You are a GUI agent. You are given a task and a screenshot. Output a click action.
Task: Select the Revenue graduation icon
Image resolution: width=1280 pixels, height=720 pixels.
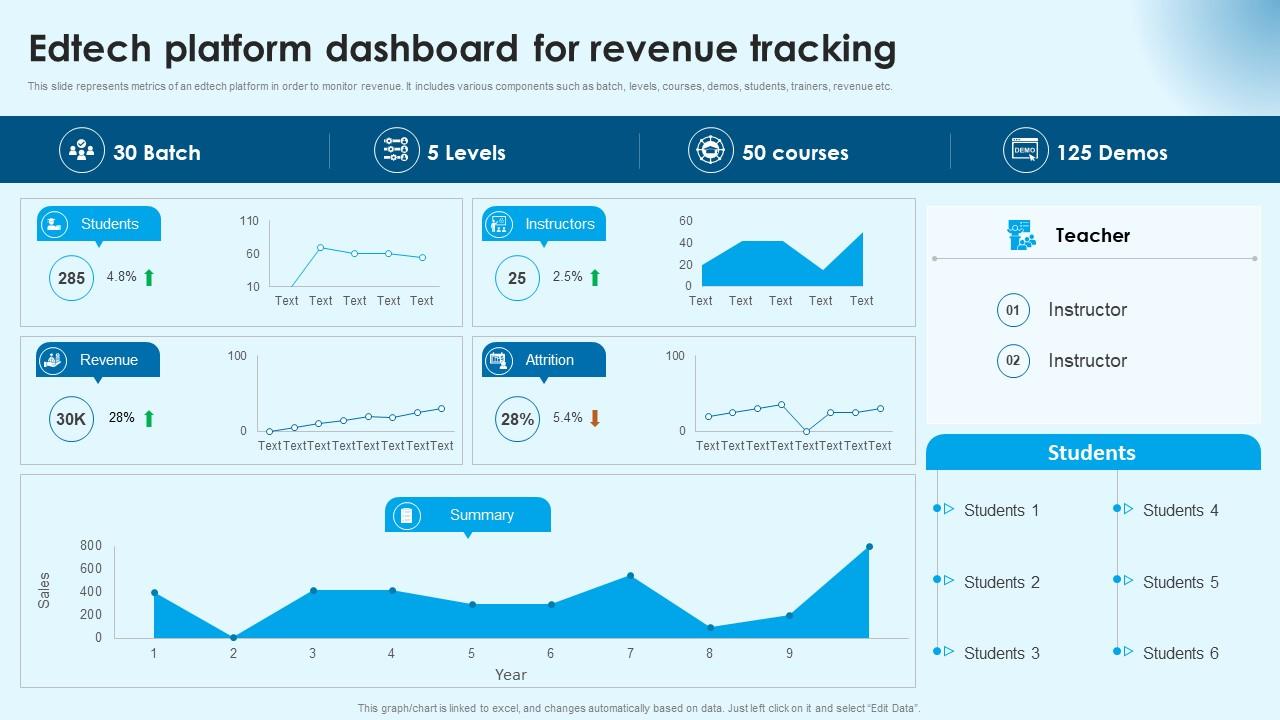click(x=55, y=359)
